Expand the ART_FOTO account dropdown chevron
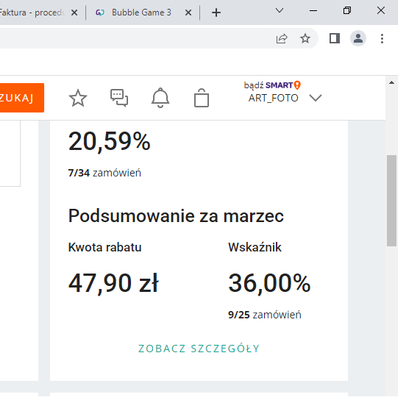Screen dimensions: 398x400 (315, 98)
